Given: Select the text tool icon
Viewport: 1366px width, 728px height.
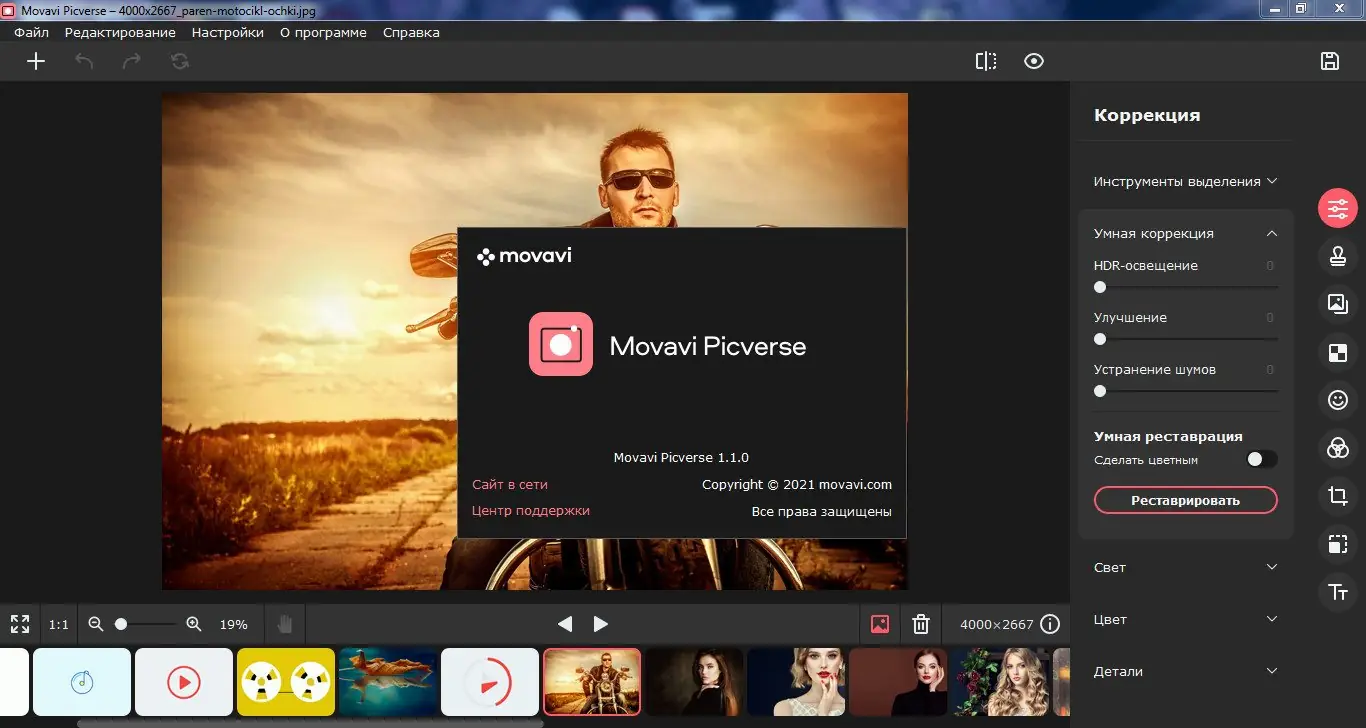Looking at the screenshot, I should click(x=1338, y=592).
